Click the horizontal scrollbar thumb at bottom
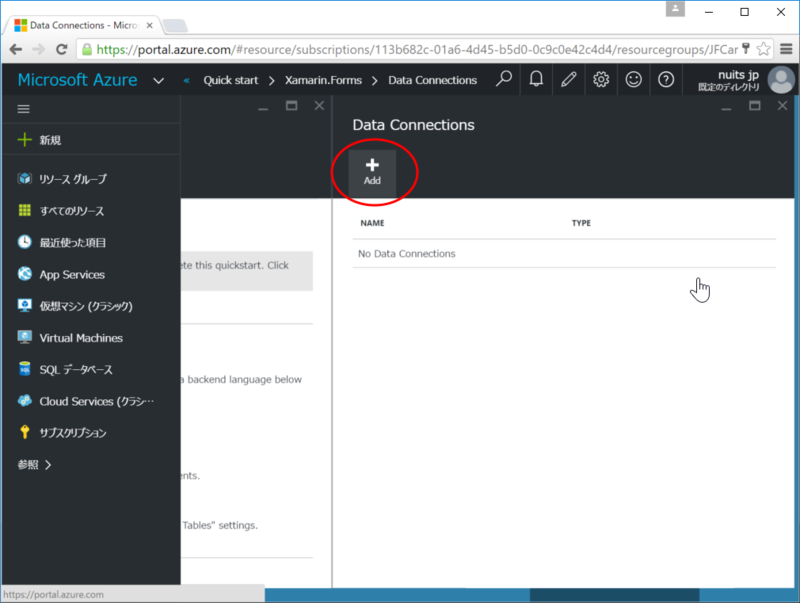Image resolution: width=800 pixels, height=603 pixels. [x=614, y=595]
